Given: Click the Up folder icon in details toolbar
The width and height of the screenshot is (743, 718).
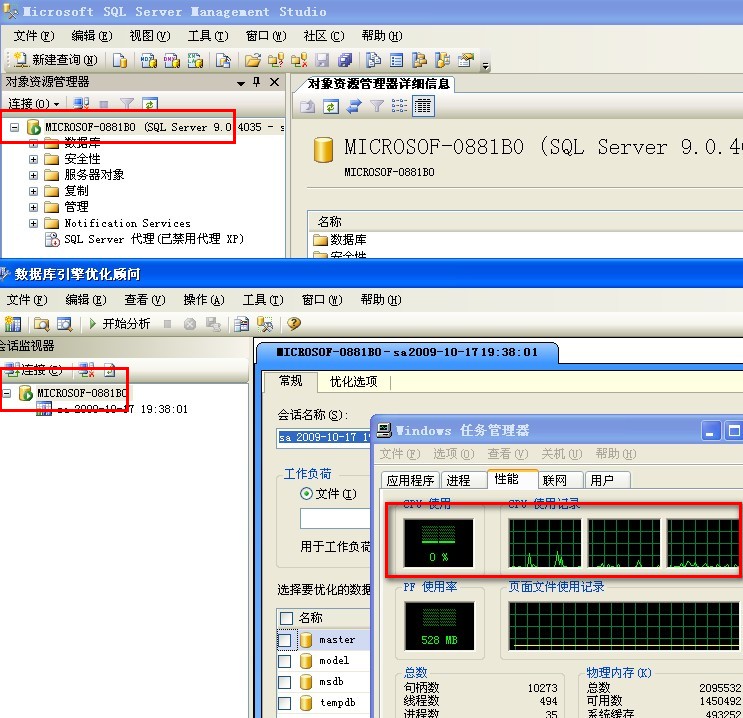Looking at the screenshot, I should pos(308,106).
